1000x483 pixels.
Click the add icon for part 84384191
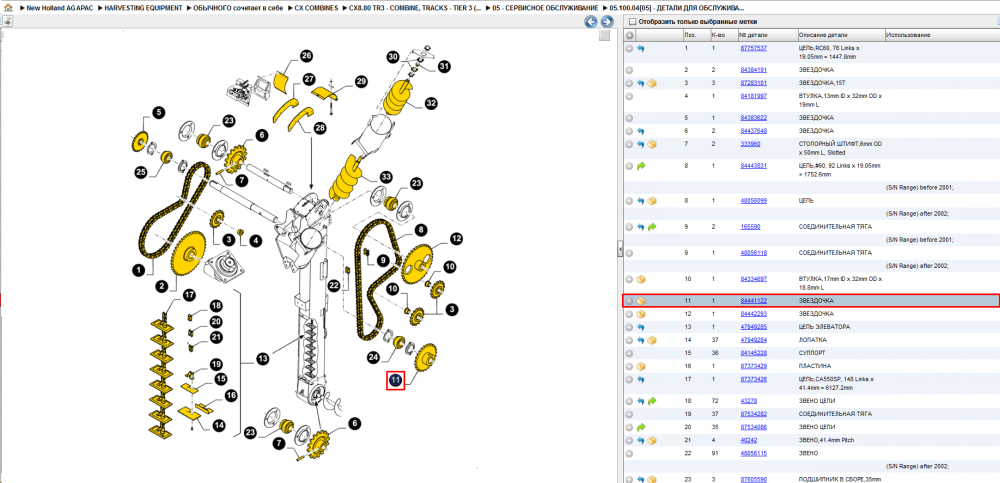click(x=629, y=70)
